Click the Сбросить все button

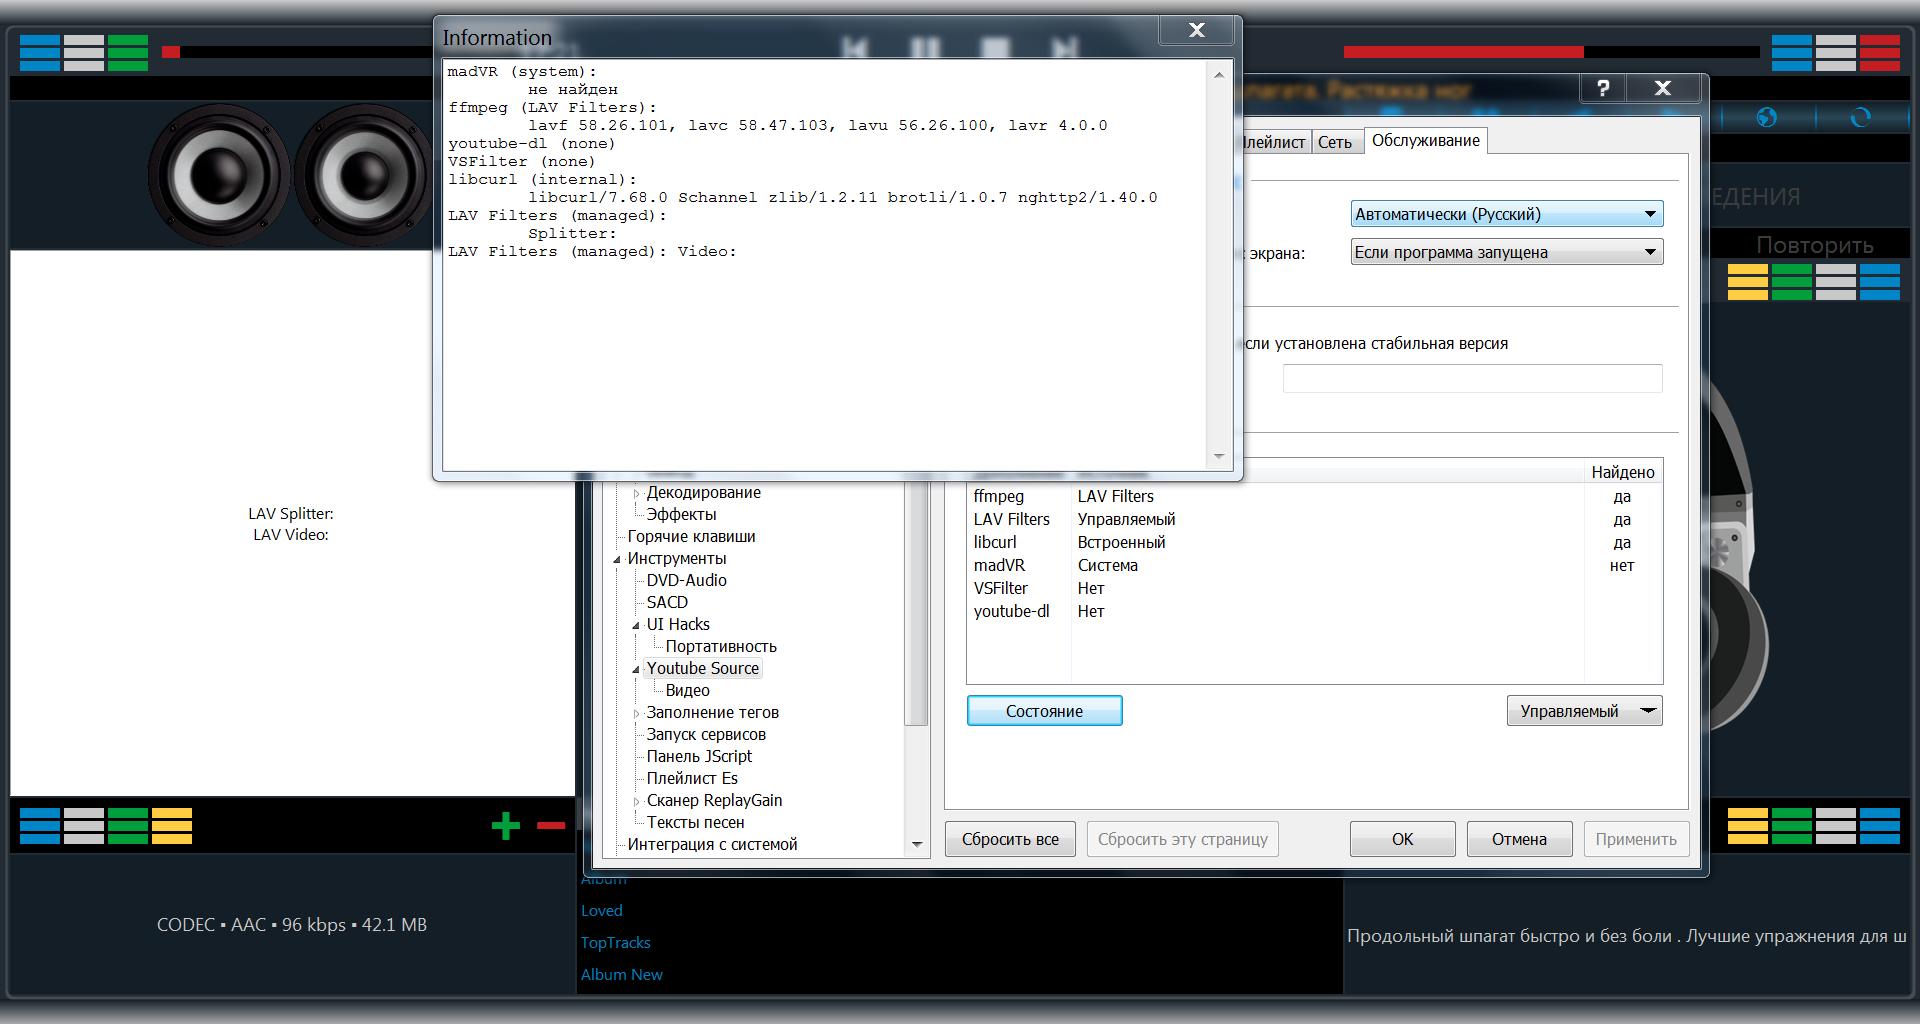[1010, 839]
